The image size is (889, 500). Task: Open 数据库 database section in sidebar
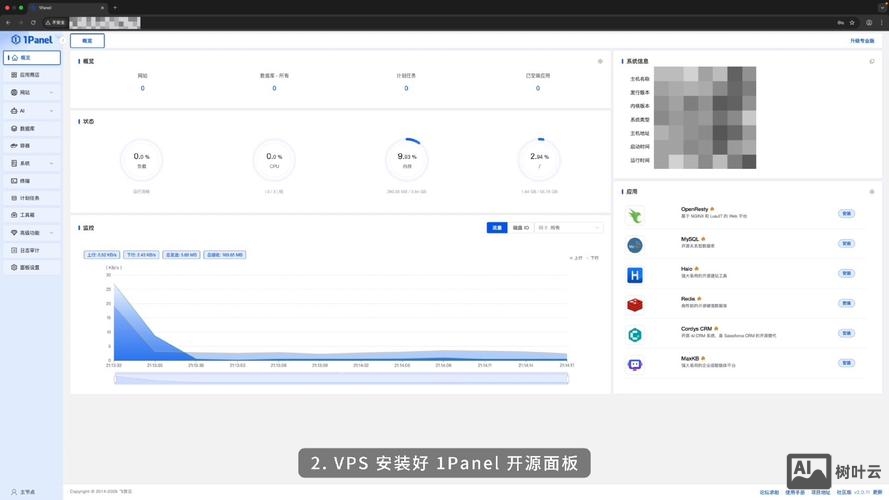tap(32, 129)
